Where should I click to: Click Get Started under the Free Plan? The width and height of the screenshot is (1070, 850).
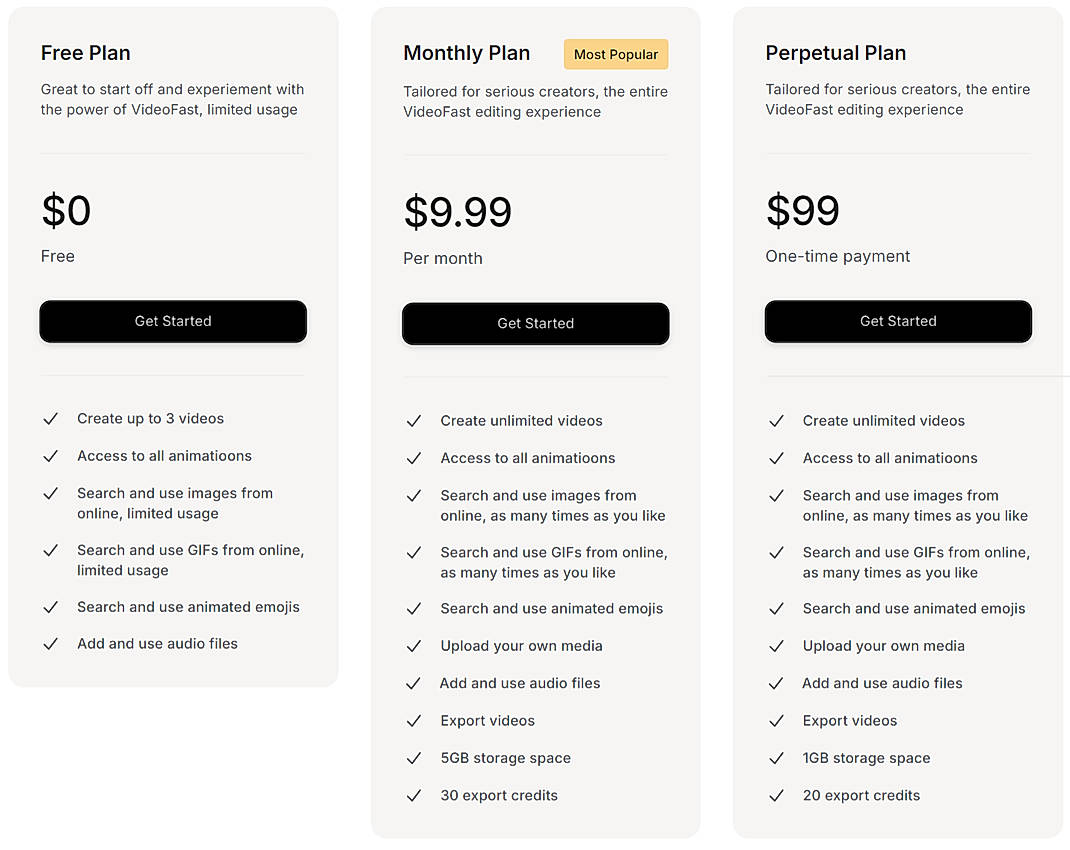(172, 321)
